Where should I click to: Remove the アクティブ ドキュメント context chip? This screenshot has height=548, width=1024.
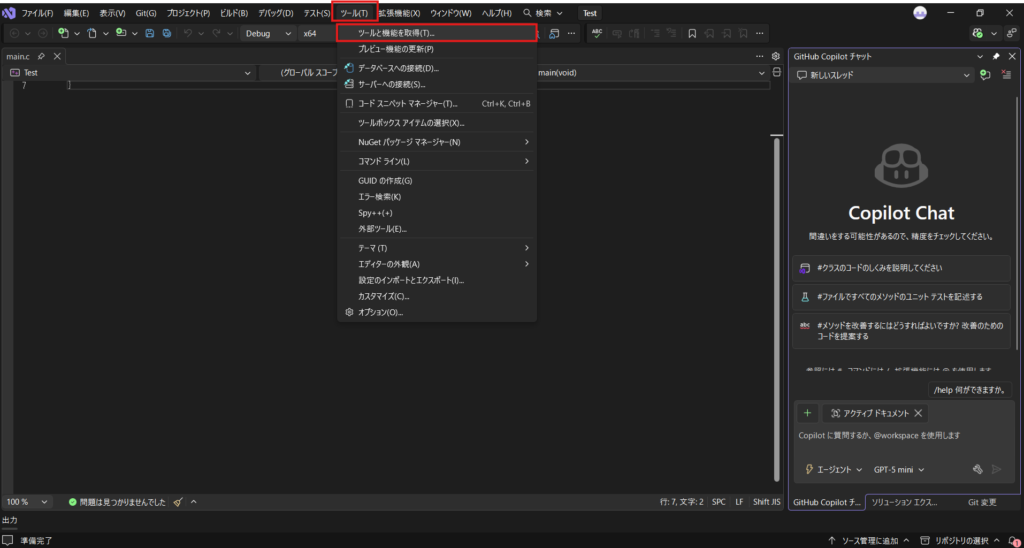pos(918,413)
